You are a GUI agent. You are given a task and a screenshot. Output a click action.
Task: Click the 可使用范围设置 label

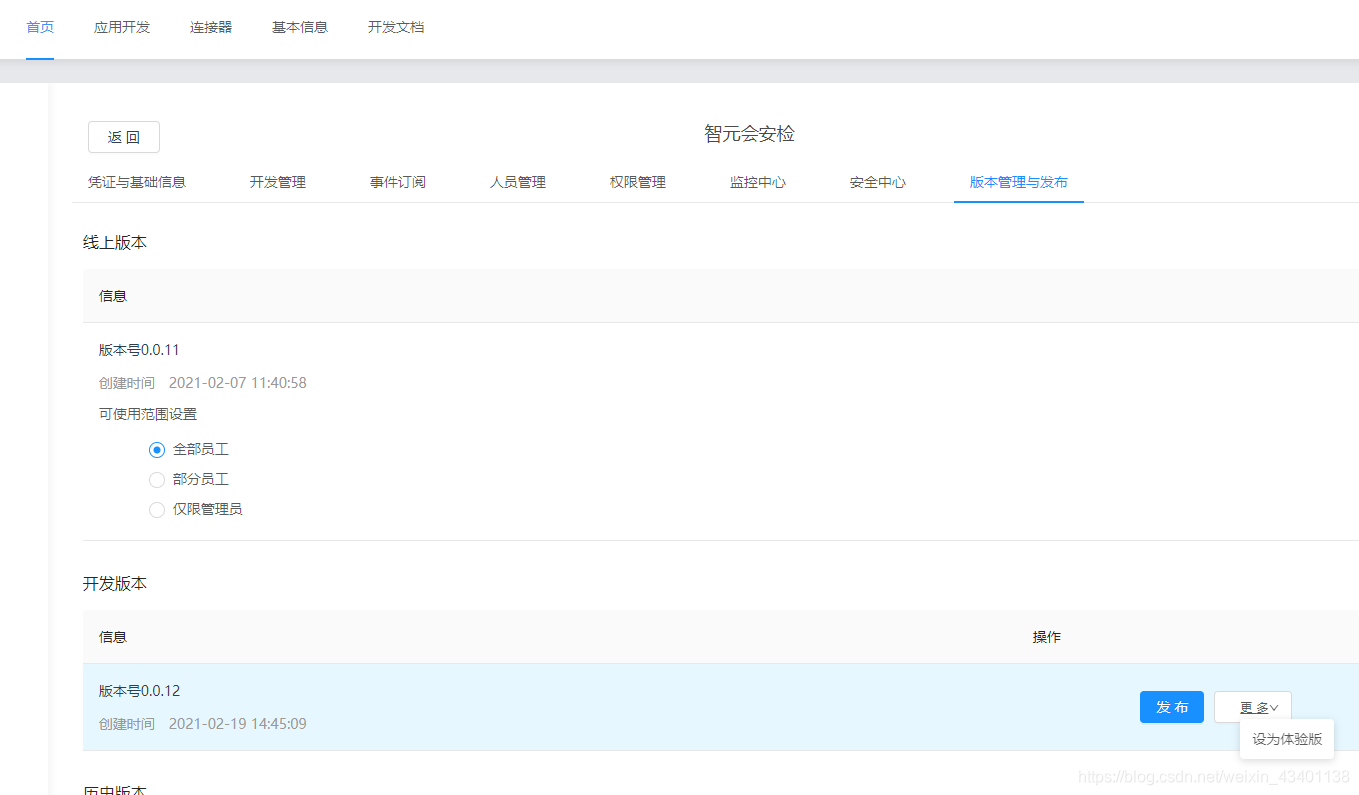coord(148,414)
